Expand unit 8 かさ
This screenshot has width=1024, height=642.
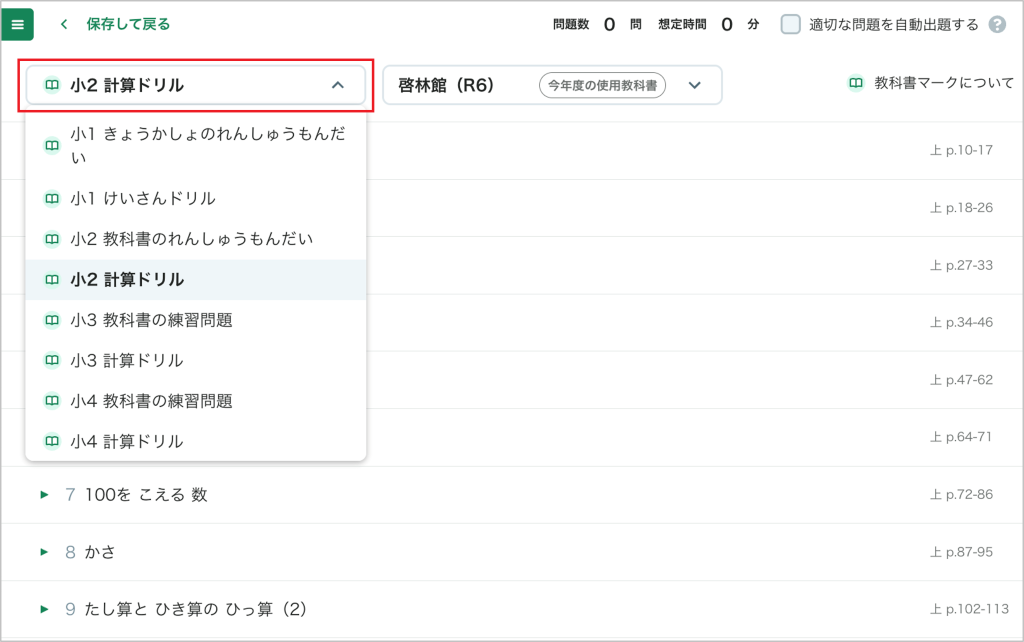(x=44, y=552)
